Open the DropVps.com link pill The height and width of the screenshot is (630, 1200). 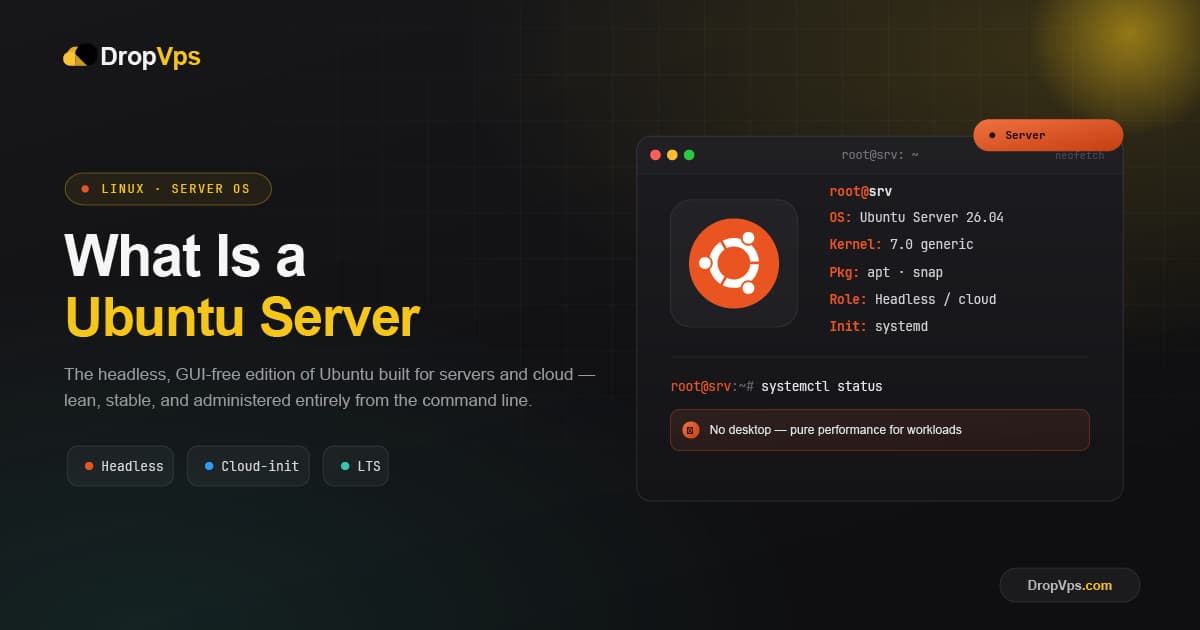pos(1070,585)
